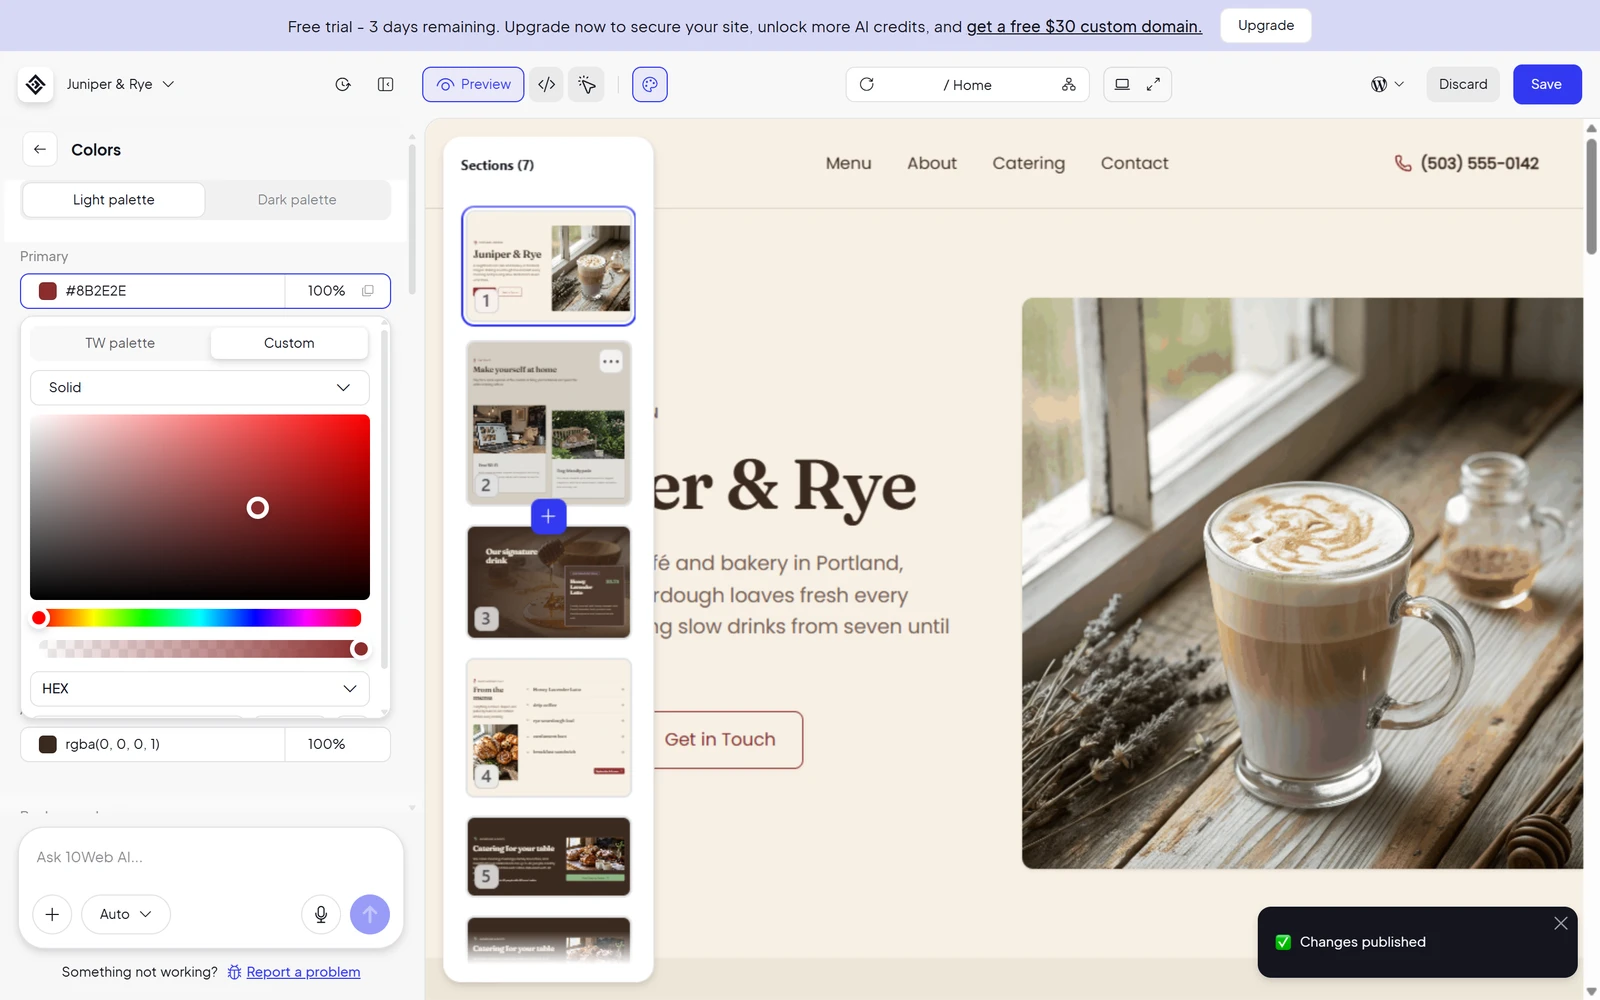Click the hue slider bar
Viewport: 1600px width, 1000px height.
click(200, 618)
